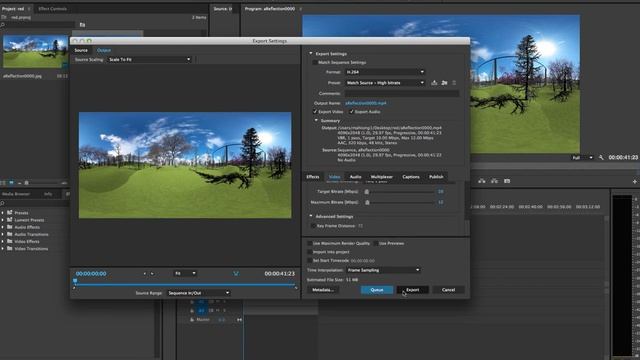Open the Audio tab in export dialog
Viewport: 640px width, 360px height.
[356, 177]
